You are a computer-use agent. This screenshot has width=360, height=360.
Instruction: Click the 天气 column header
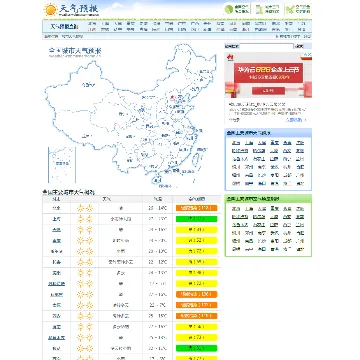click(107, 199)
